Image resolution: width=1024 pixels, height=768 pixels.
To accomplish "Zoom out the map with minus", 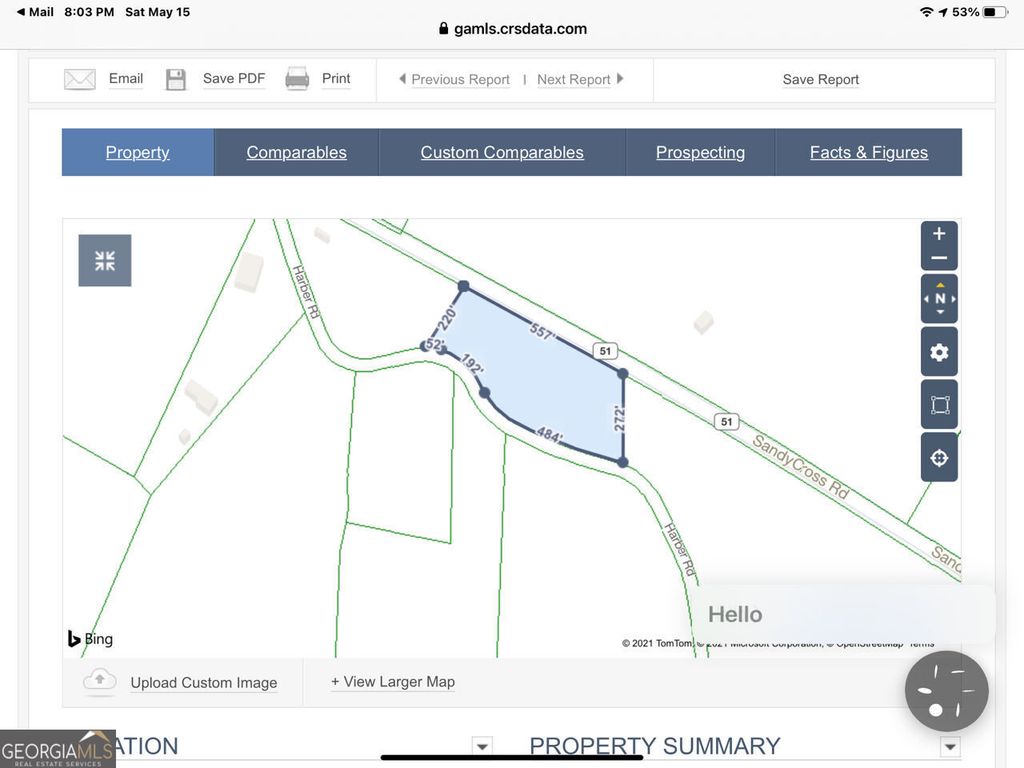I will pyautogui.click(x=939, y=258).
